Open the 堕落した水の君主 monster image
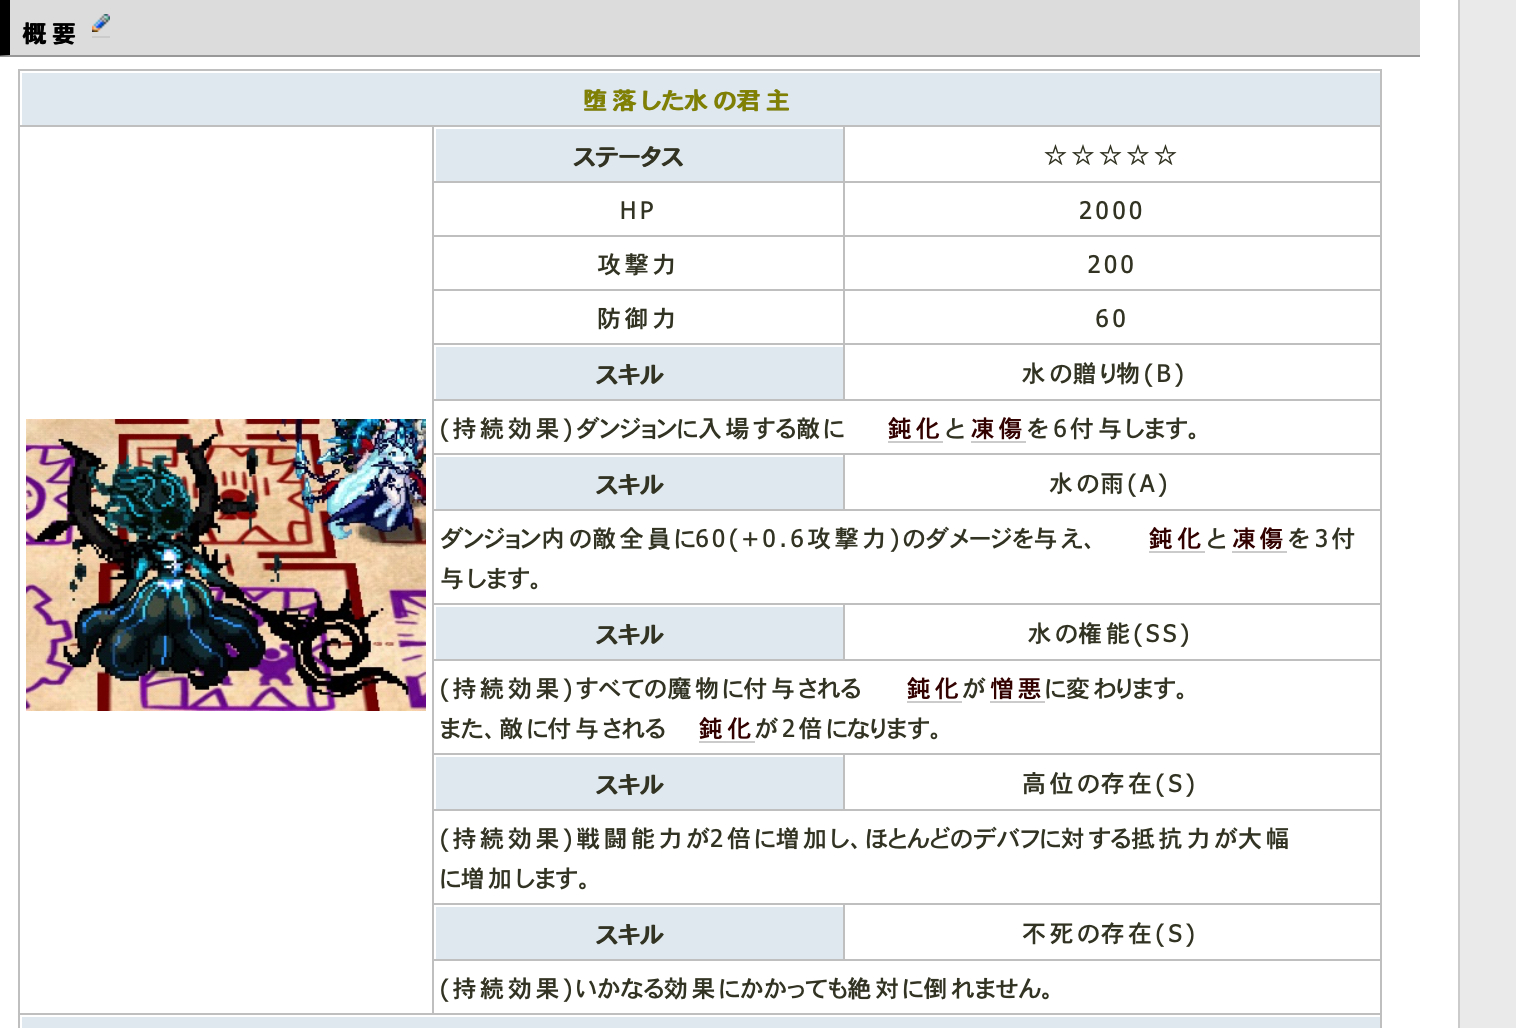 226,565
